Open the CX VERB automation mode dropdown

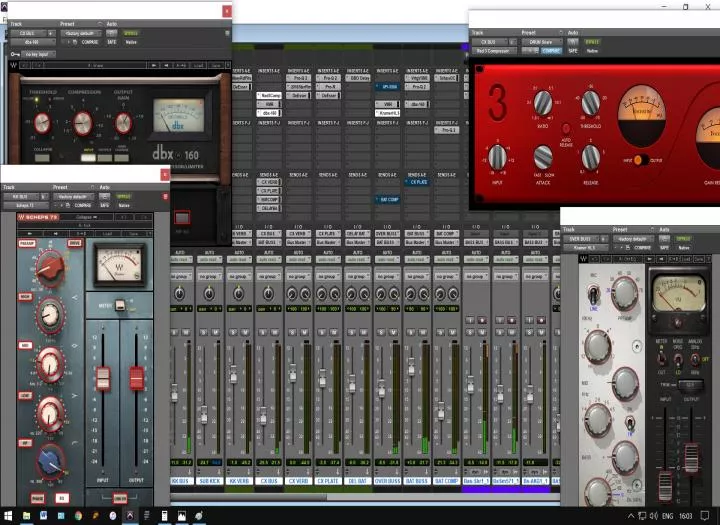click(298, 260)
